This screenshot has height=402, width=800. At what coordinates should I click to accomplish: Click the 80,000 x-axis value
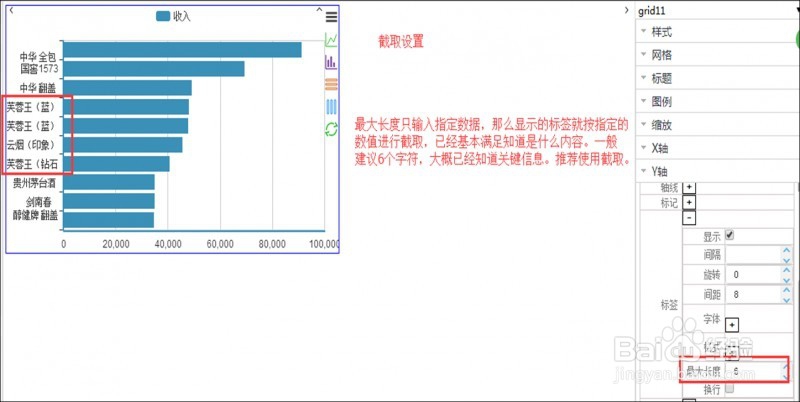(272, 244)
